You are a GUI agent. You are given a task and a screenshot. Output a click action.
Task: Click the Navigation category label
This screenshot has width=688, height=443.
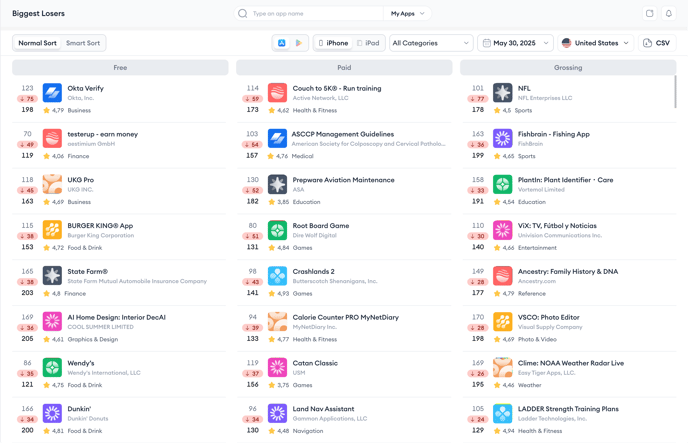(308, 431)
